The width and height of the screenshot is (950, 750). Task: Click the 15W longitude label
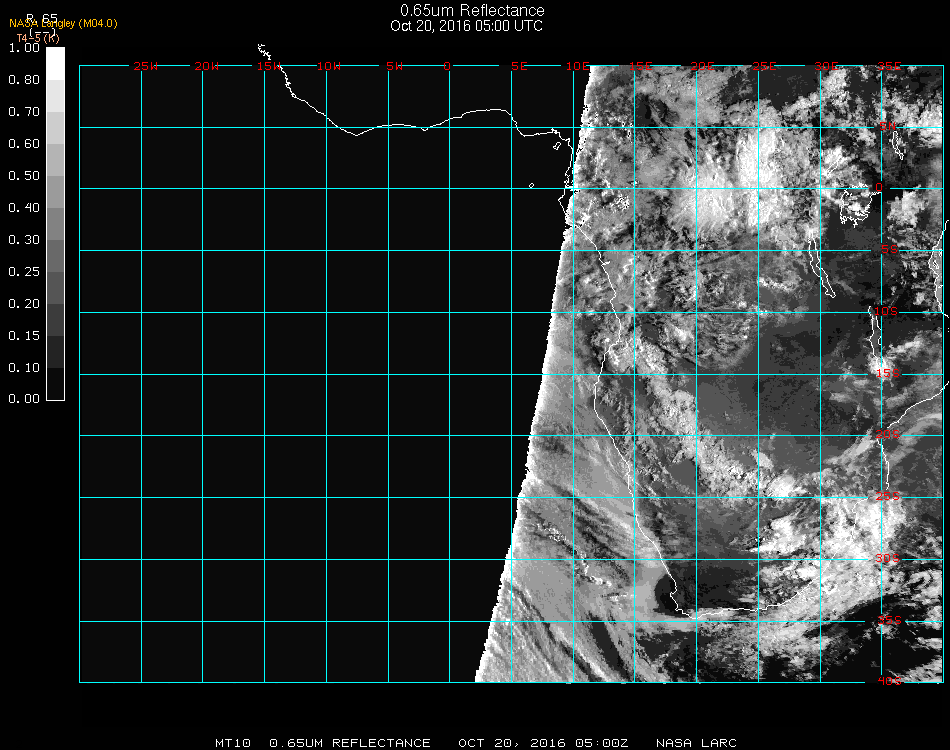(268, 66)
